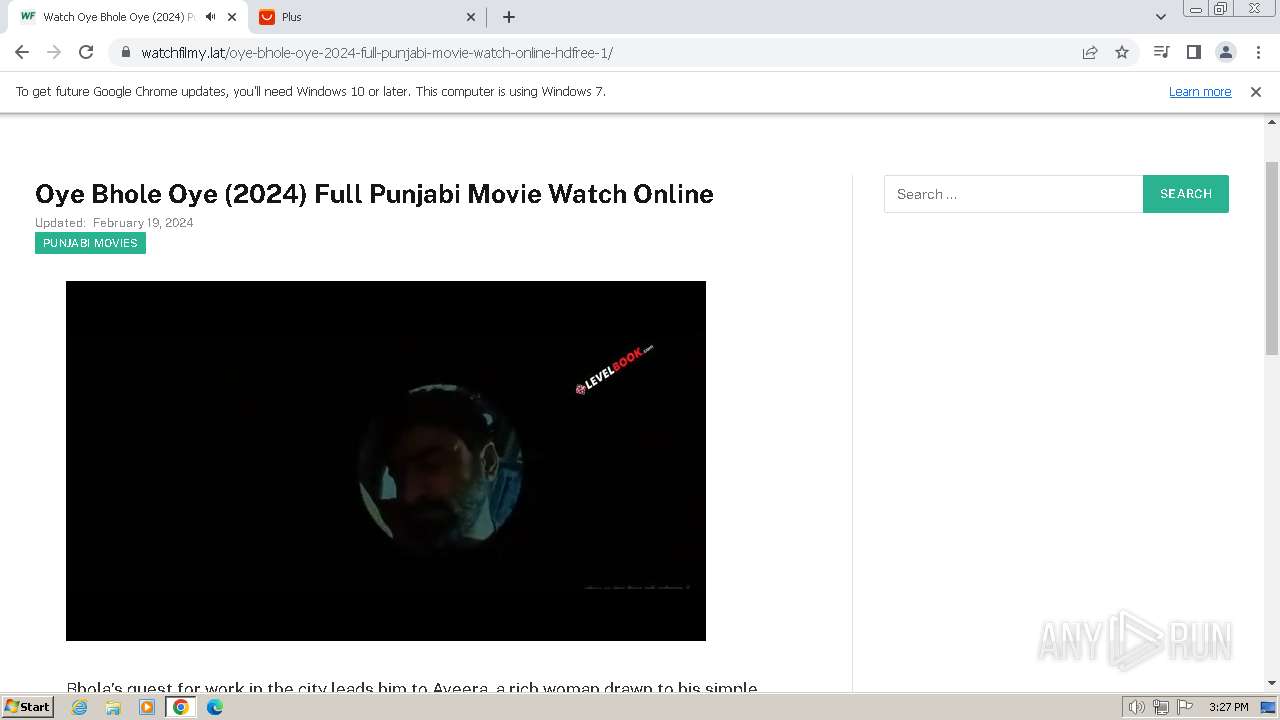Expand the tab search dropdown

click(1161, 17)
